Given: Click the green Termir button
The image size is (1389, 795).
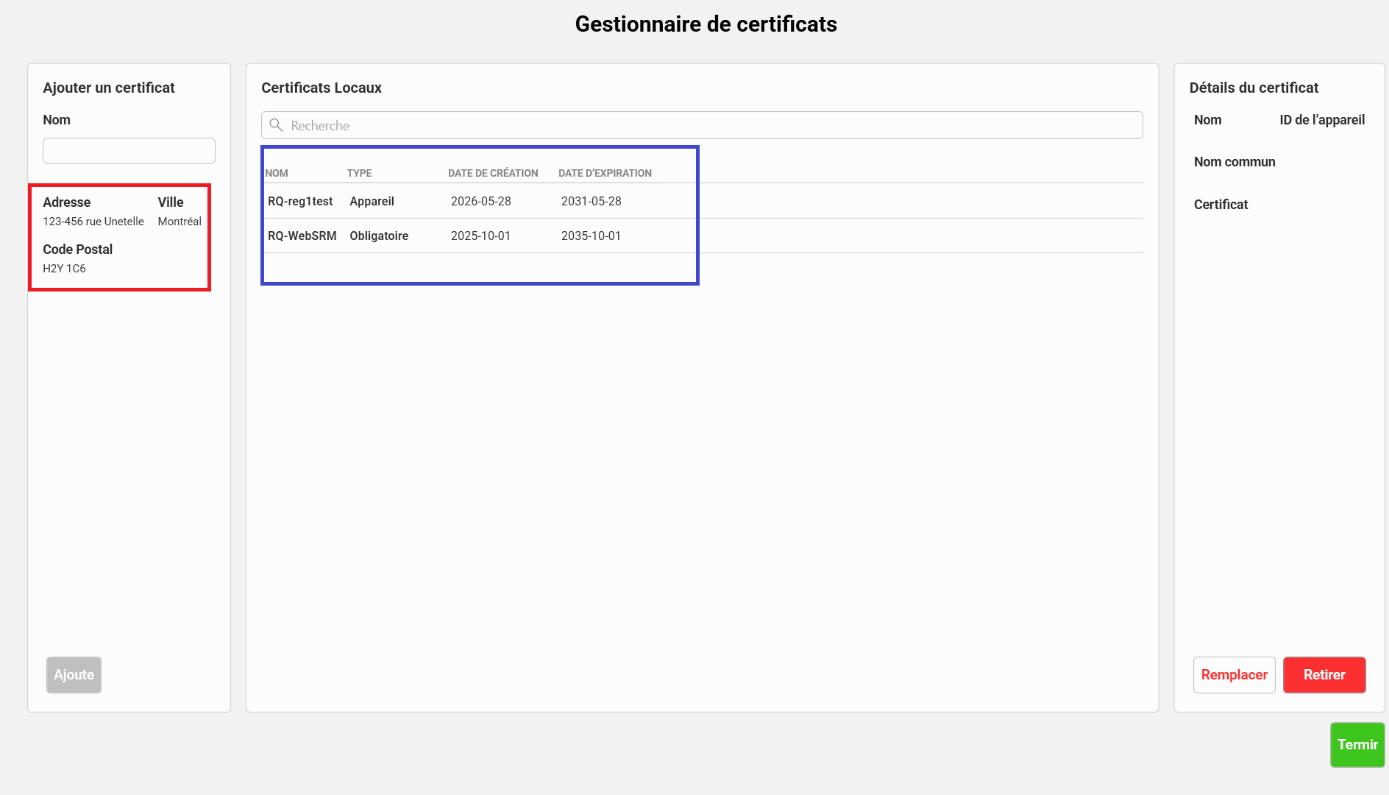Looking at the screenshot, I should (1357, 745).
